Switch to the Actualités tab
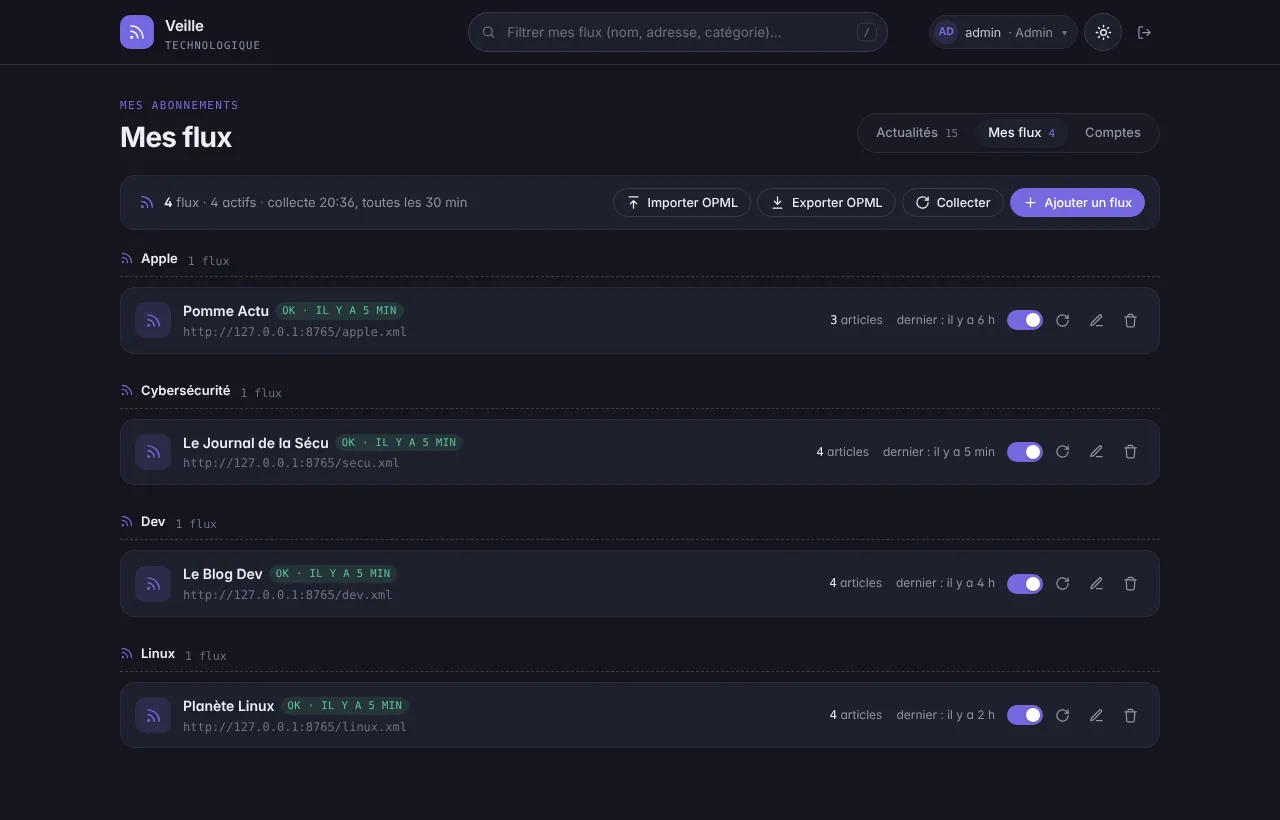This screenshot has width=1280, height=820. pyautogui.click(x=917, y=133)
